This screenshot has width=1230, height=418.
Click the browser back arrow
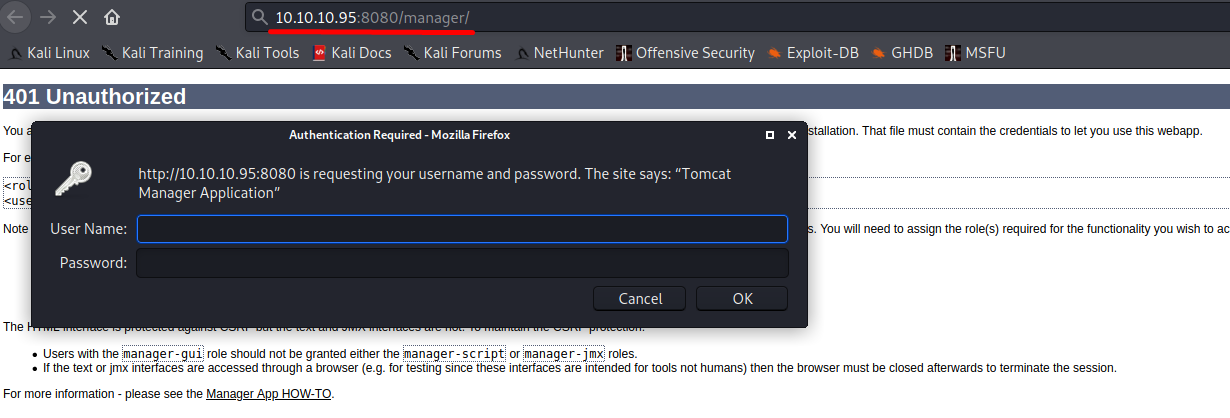click(15, 17)
